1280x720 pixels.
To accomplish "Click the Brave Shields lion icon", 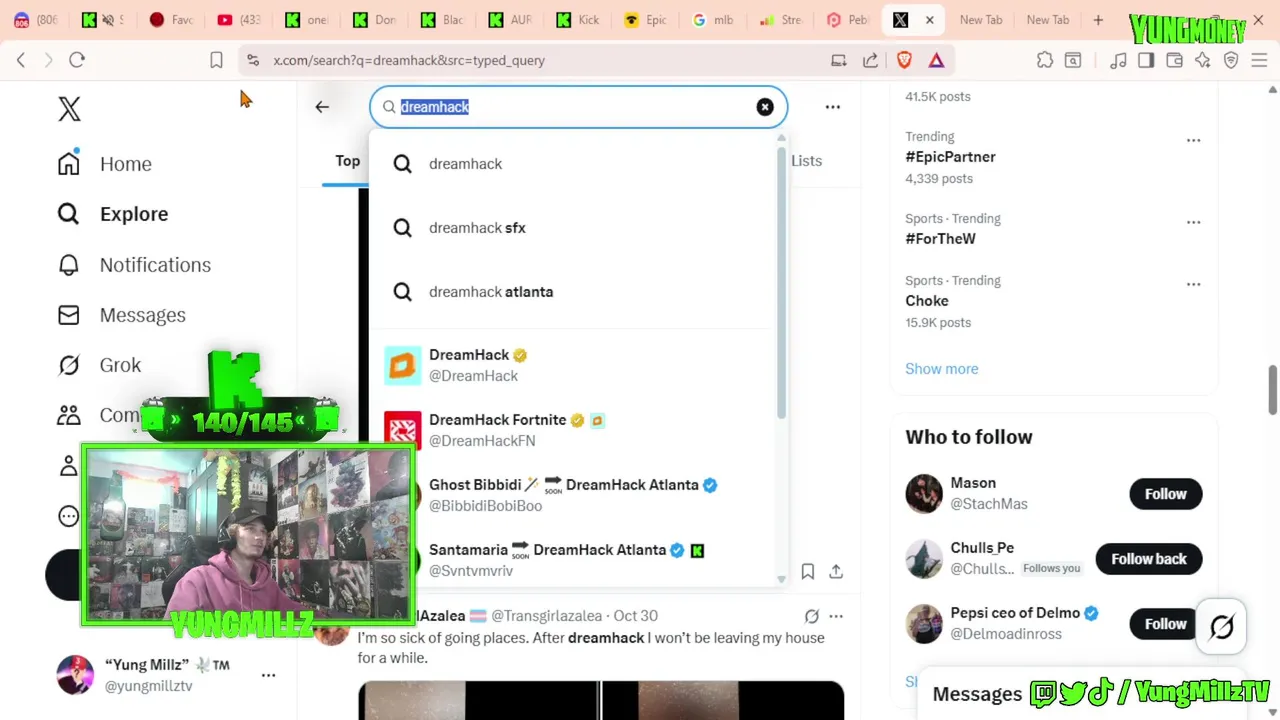I will [904, 60].
